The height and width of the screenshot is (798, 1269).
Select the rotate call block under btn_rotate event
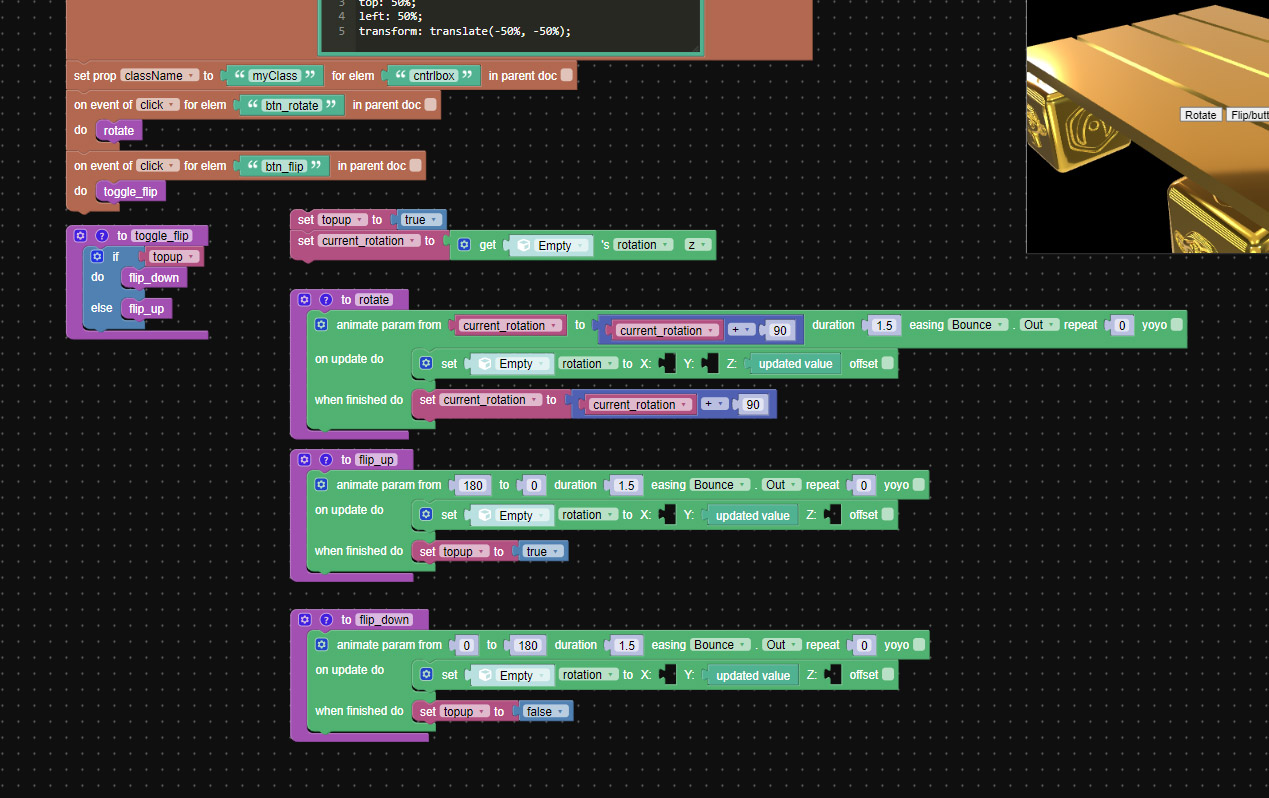click(x=118, y=131)
